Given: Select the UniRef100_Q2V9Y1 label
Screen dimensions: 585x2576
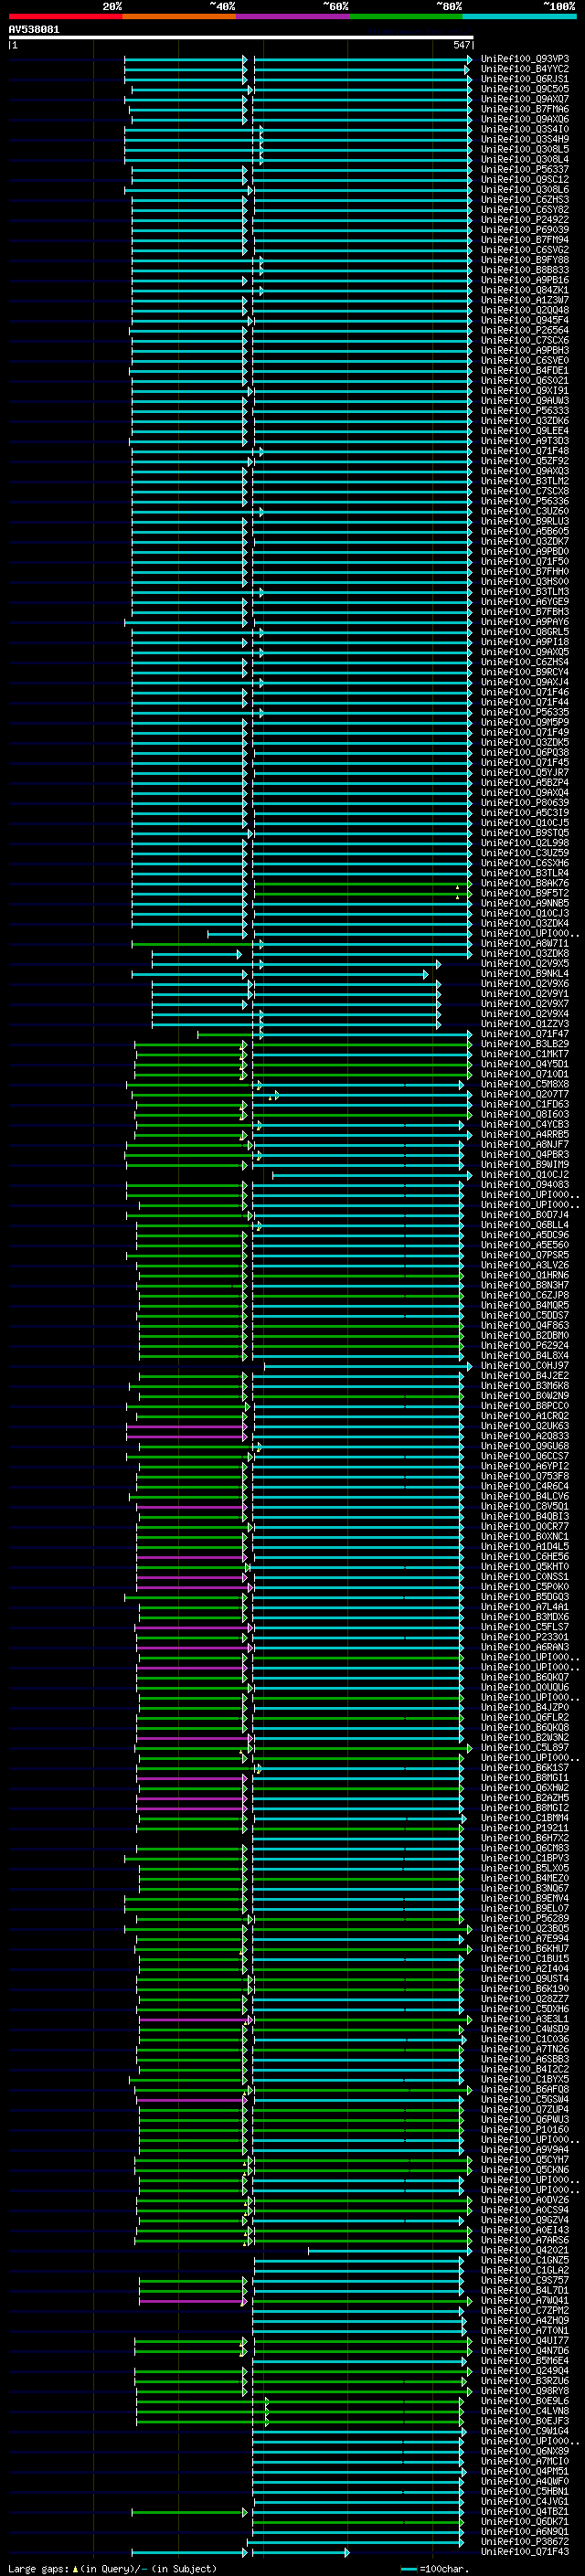Looking at the screenshot, I should tap(524, 994).
